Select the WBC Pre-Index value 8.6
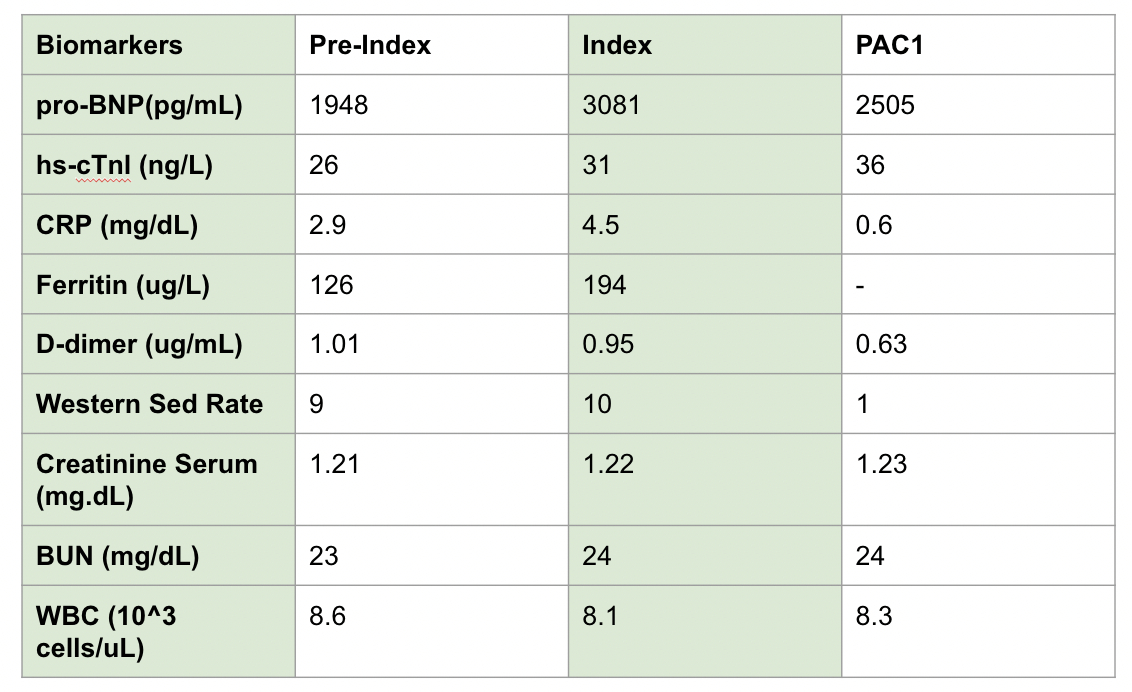1132x692 pixels. [327, 617]
